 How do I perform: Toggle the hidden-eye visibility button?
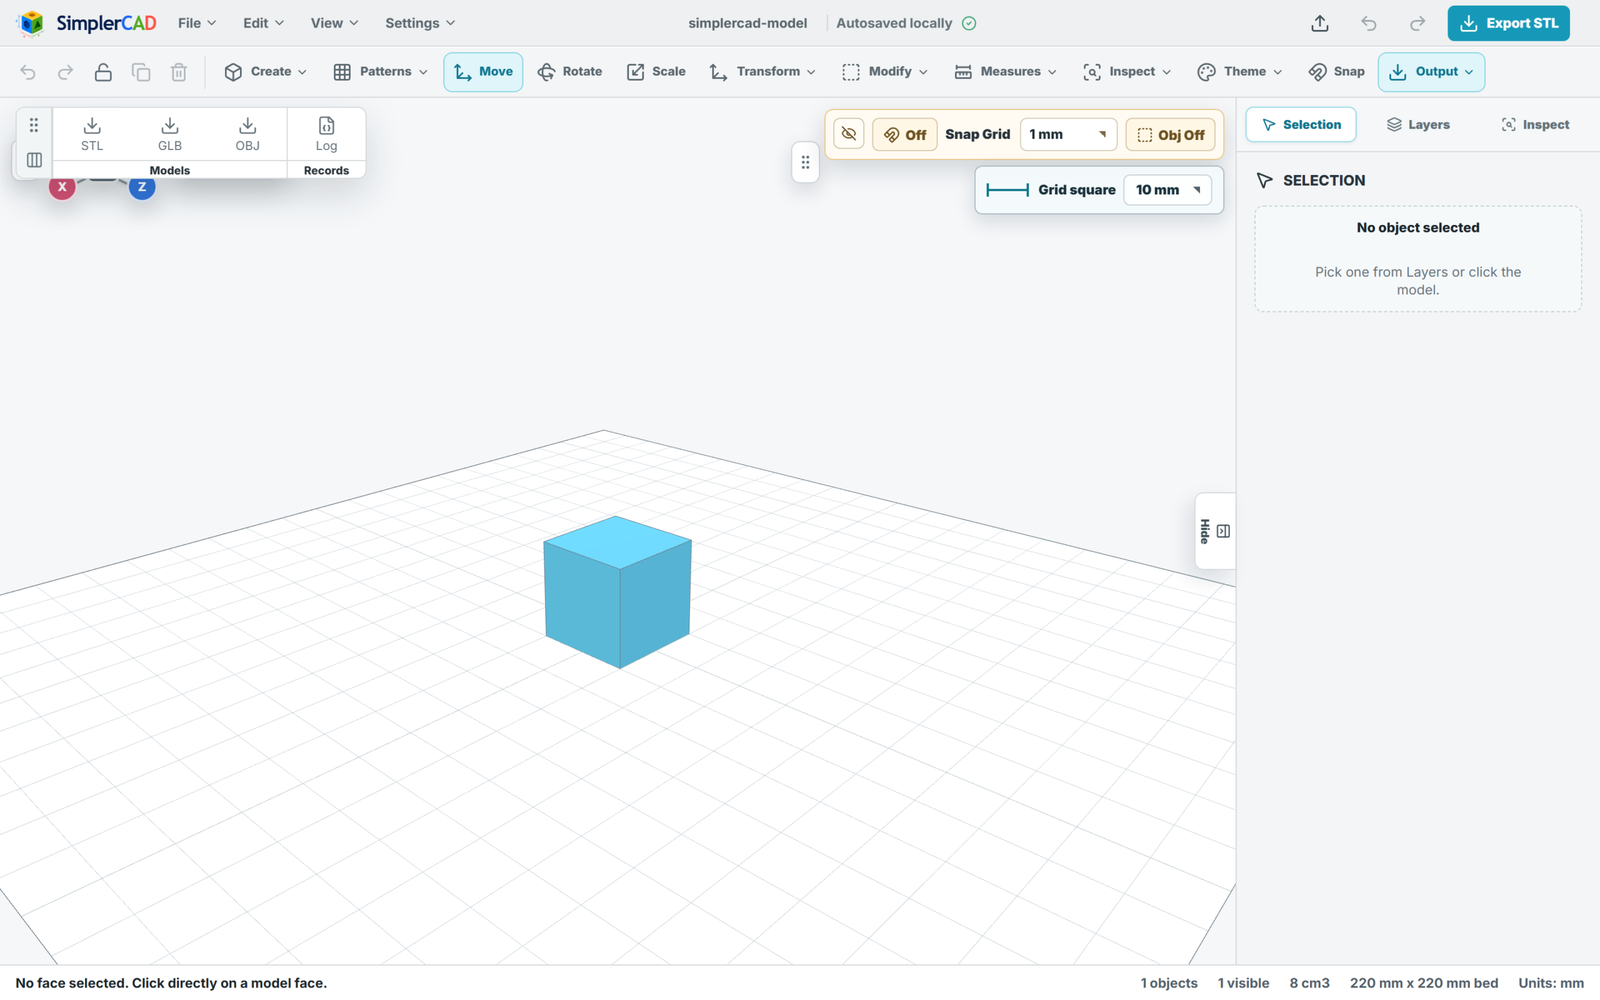849,134
